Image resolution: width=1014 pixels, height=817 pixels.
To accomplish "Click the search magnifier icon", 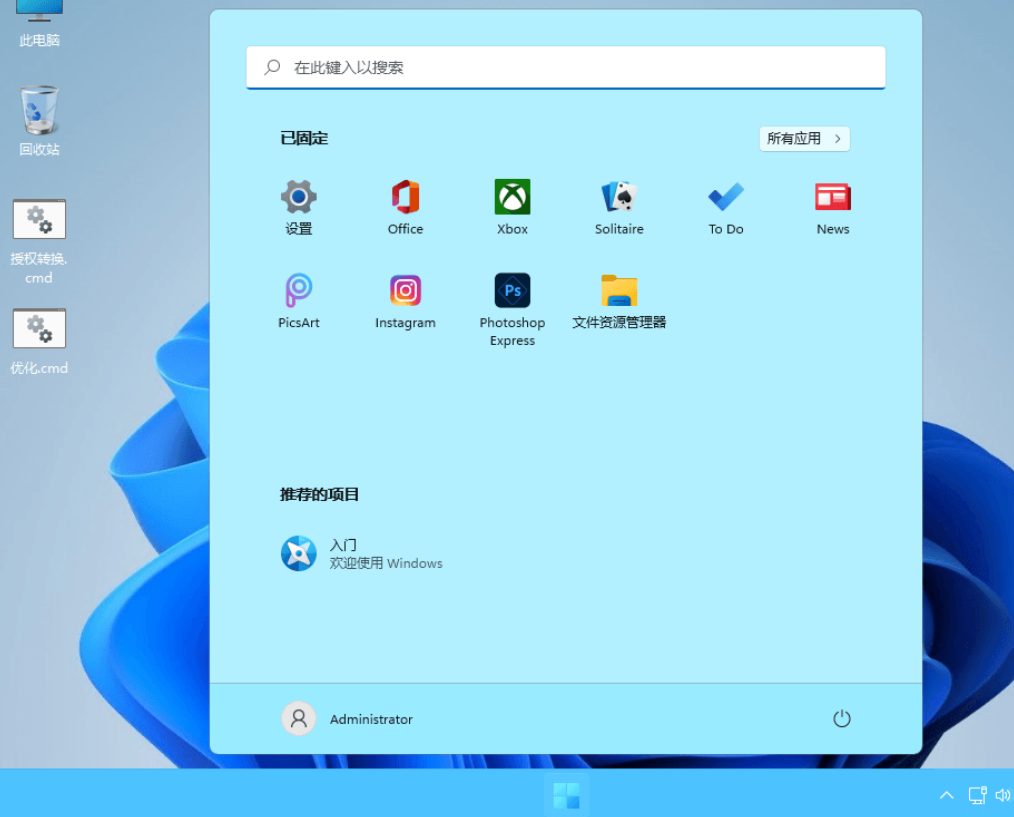I will [x=272, y=67].
